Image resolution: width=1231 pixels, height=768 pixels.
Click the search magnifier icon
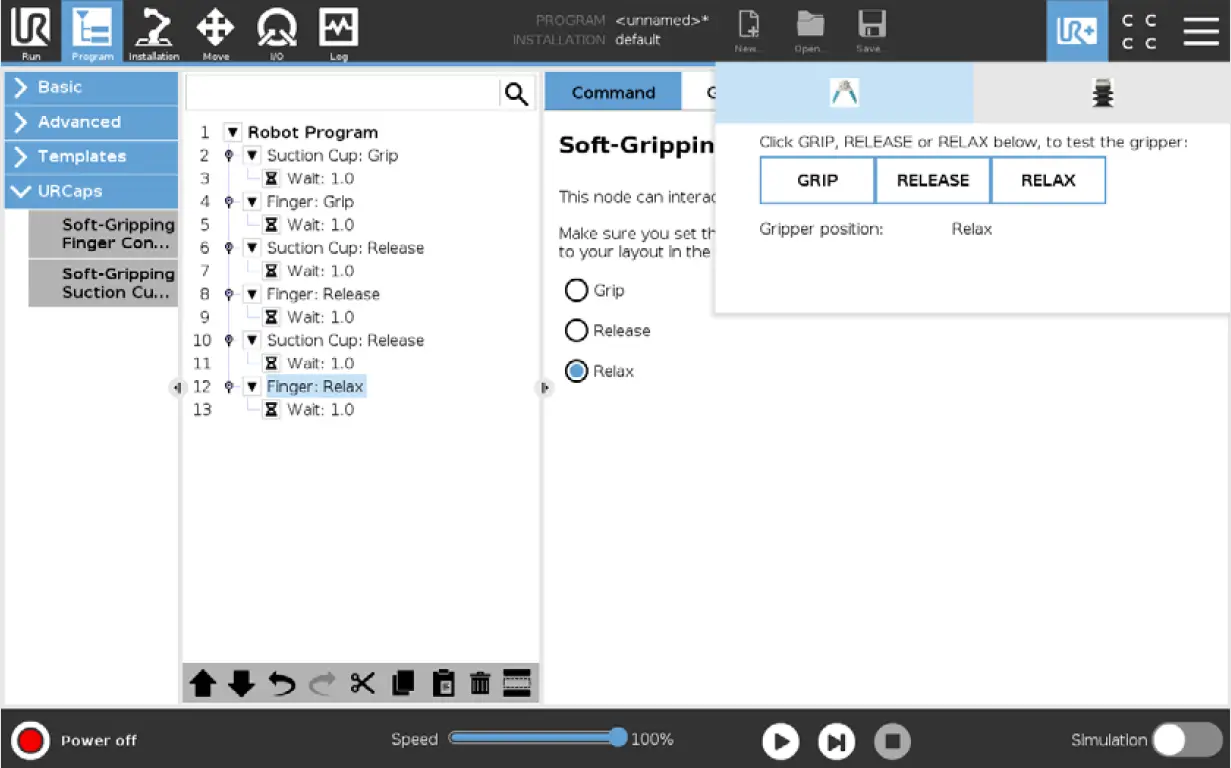click(516, 93)
